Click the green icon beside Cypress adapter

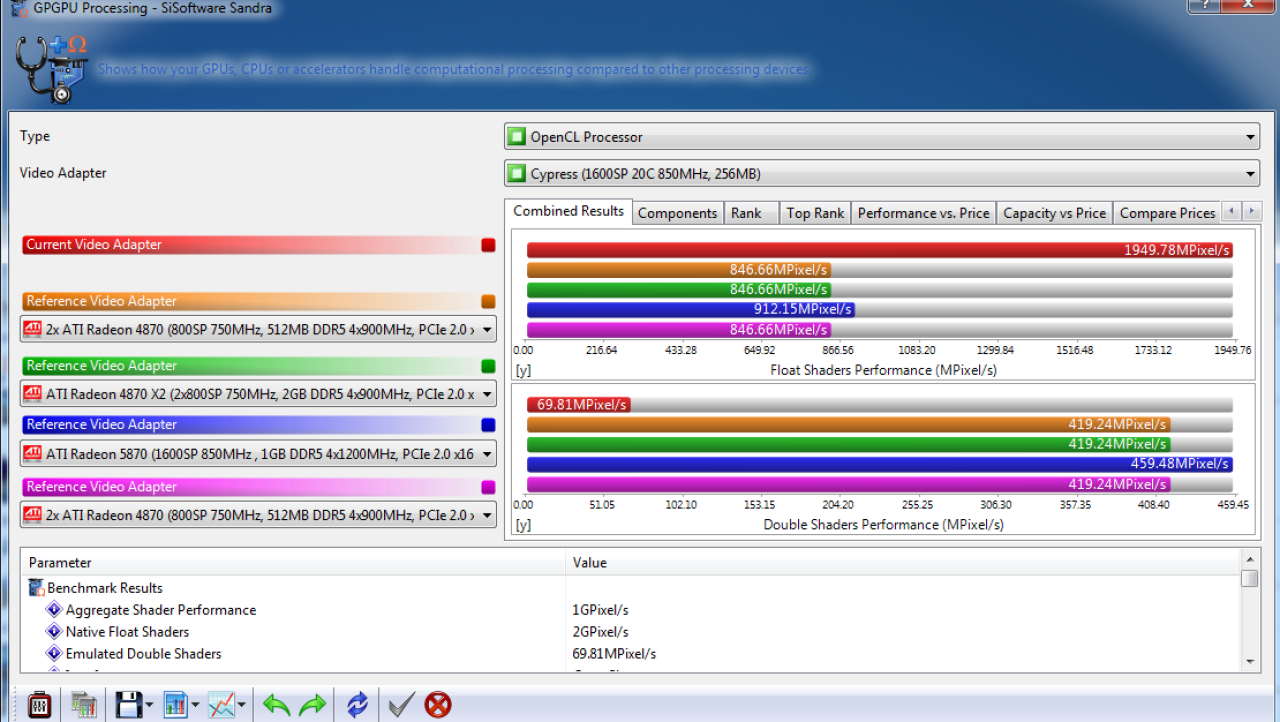[x=516, y=174]
